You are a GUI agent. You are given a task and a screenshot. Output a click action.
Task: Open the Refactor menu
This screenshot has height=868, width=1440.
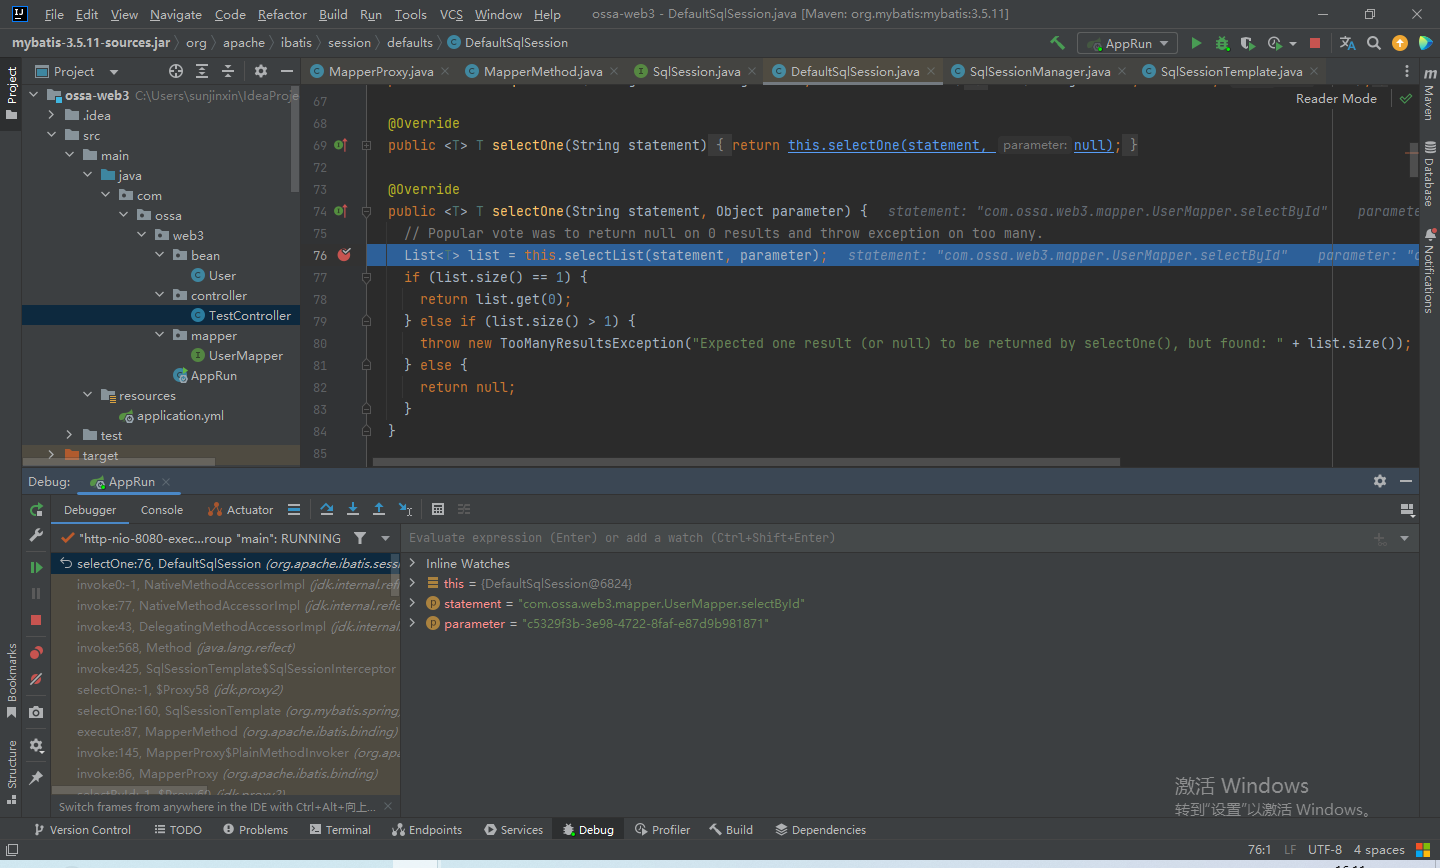point(282,14)
